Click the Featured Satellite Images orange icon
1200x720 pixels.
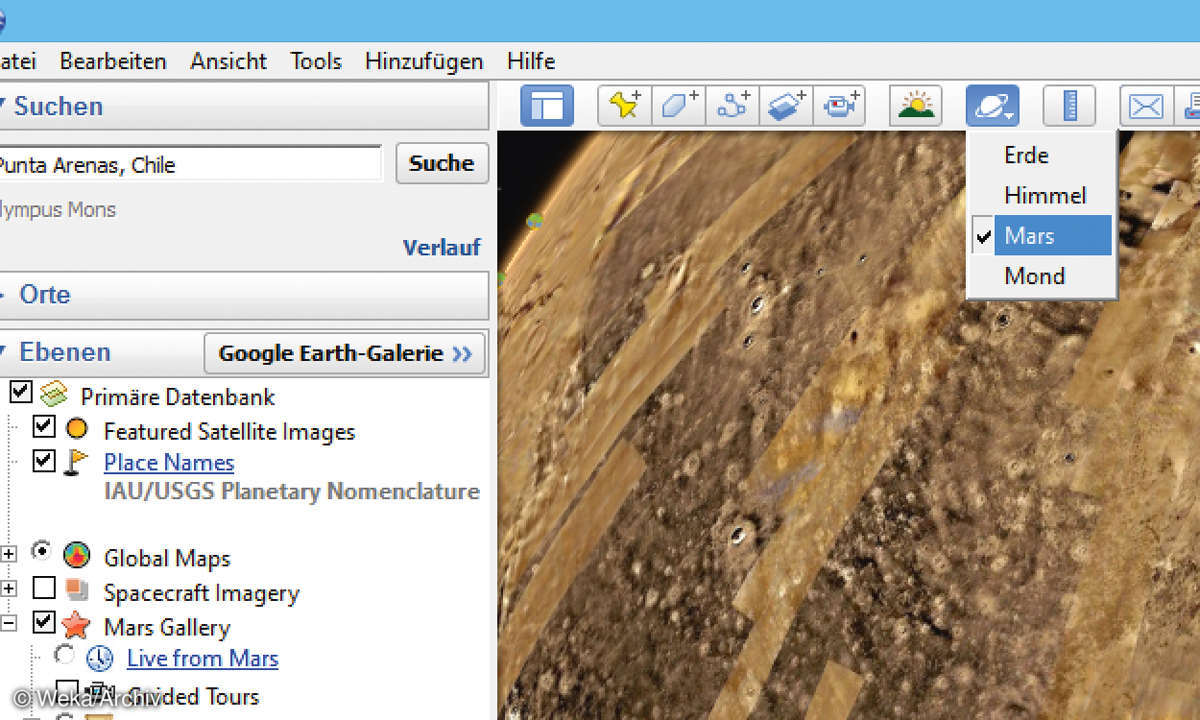(x=76, y=430)
